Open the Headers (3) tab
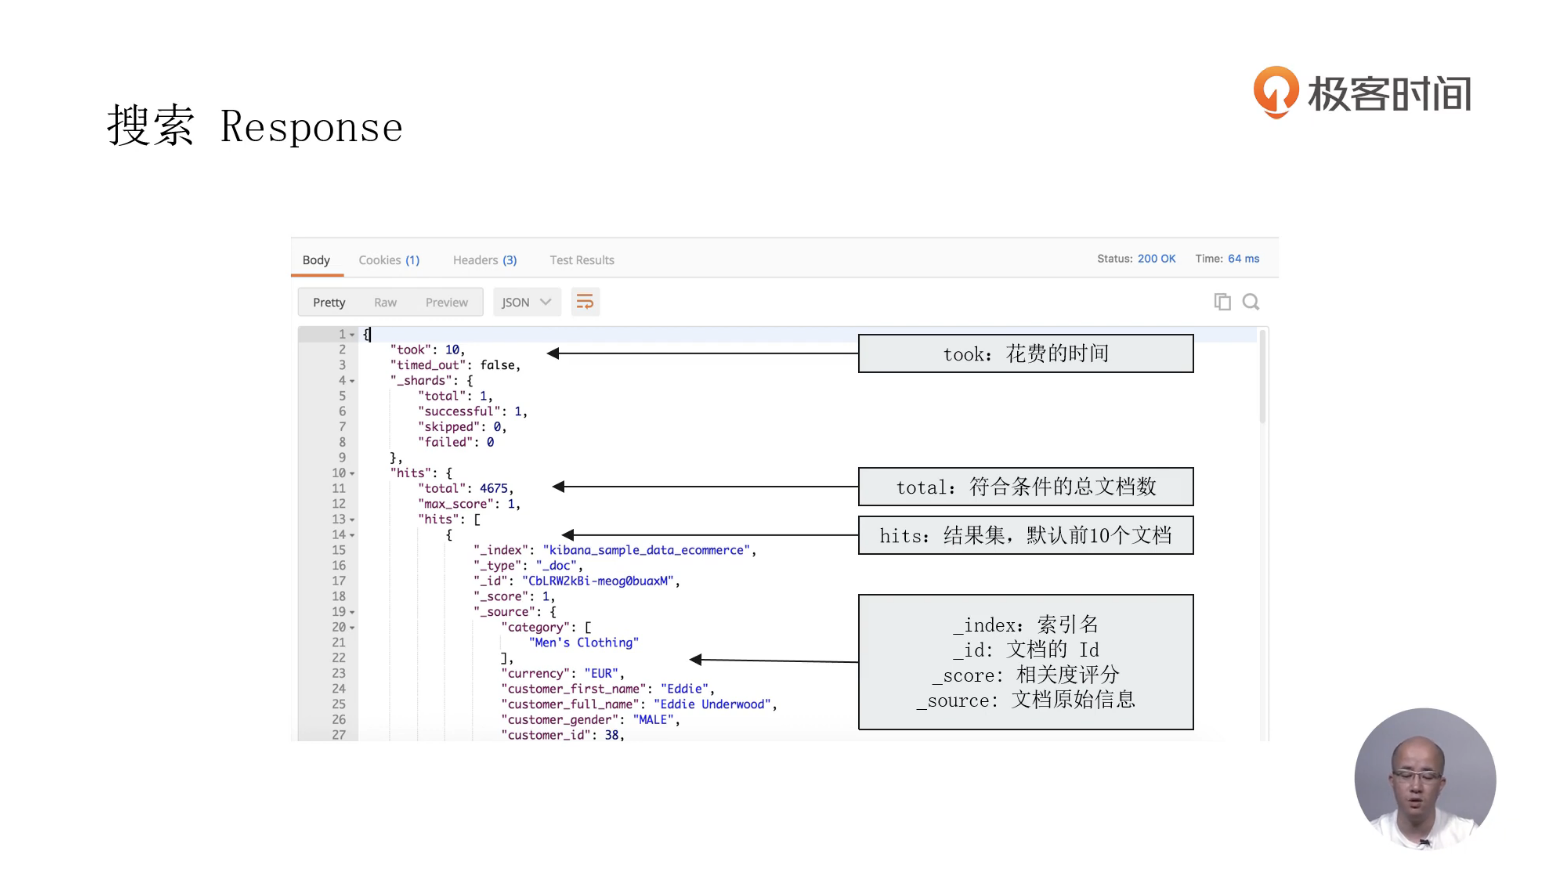The height and width of the screenshot is (880, 1542). click(x=484, y=260)
